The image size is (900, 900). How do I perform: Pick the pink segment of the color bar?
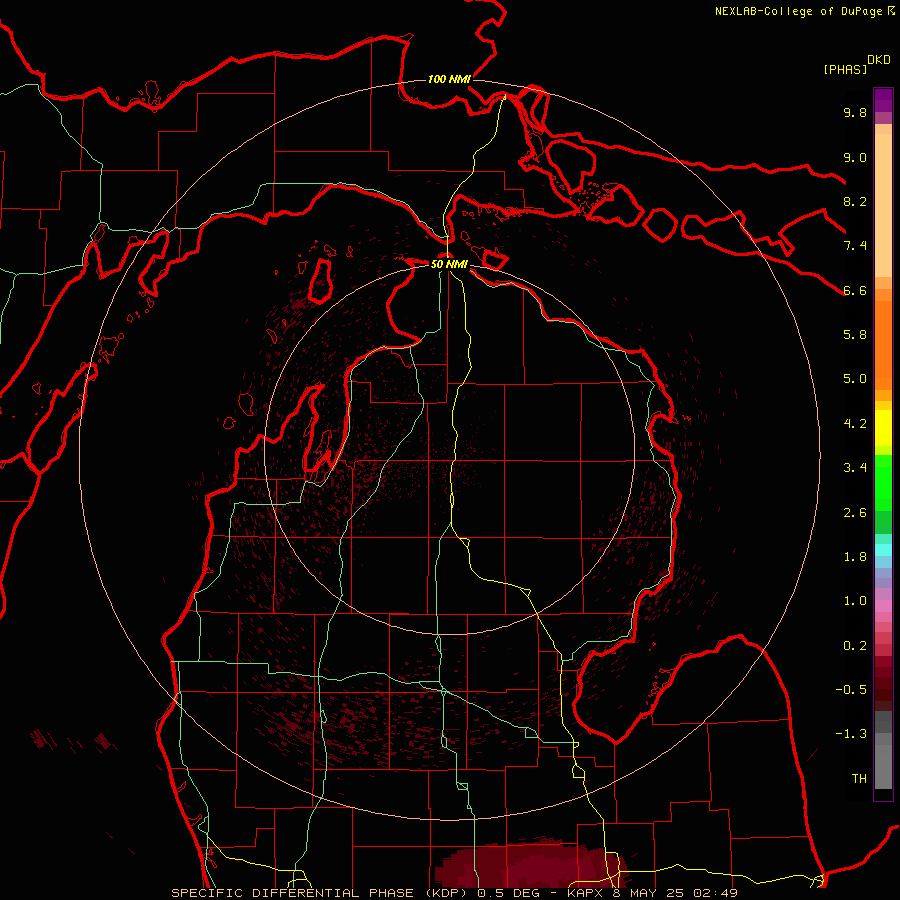click(883, 606)
